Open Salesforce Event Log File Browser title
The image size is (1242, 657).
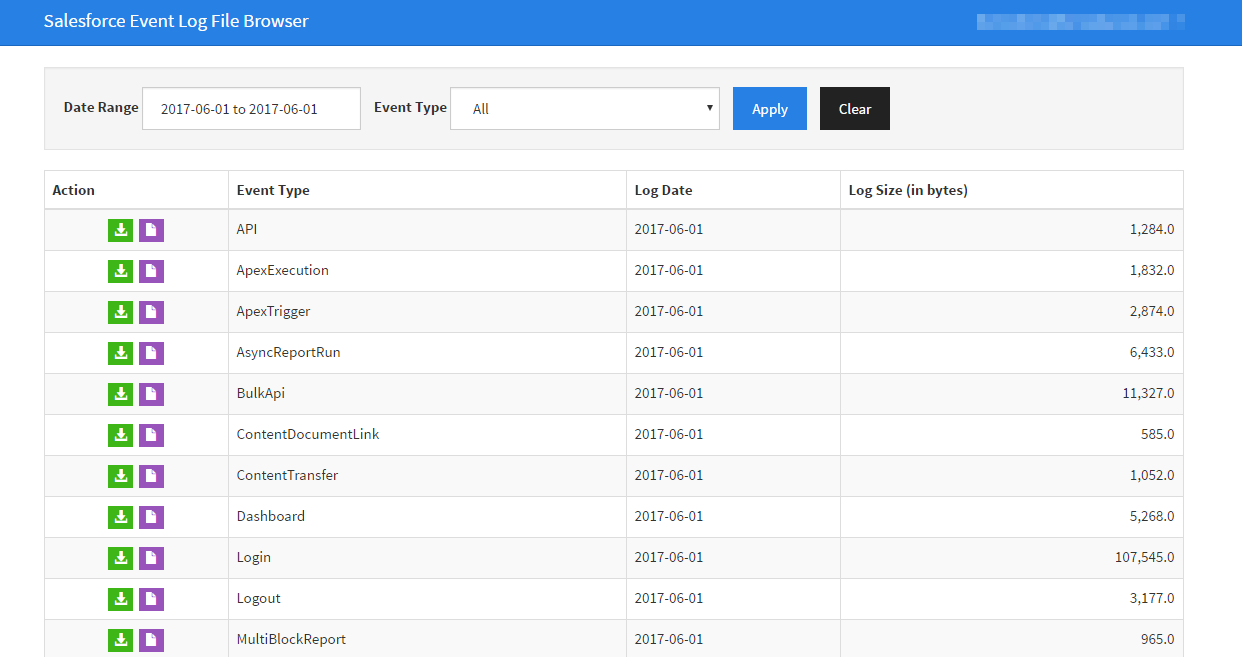[x=176, y=20]
